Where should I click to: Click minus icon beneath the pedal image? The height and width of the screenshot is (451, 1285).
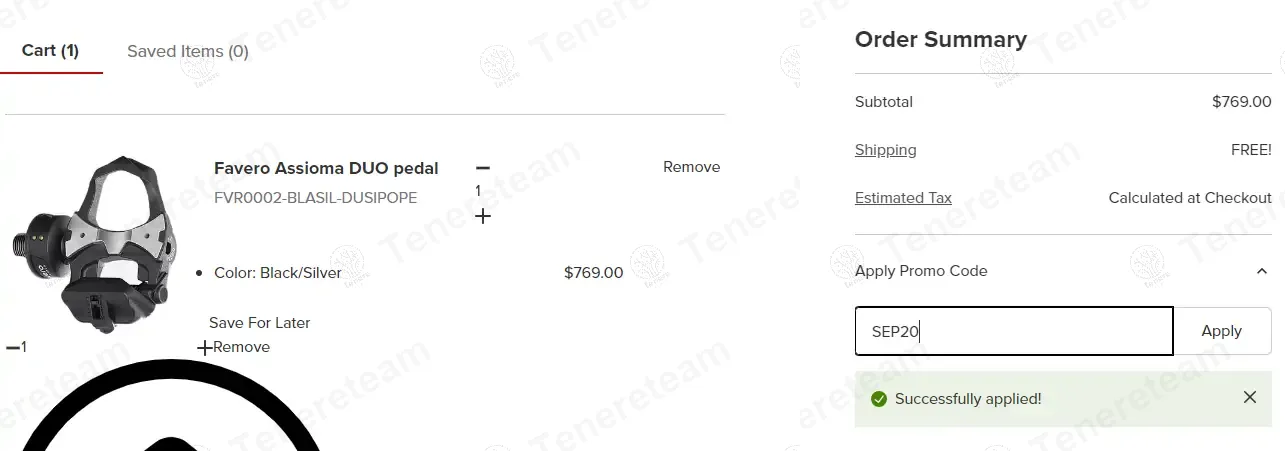(x=12, y=348)
